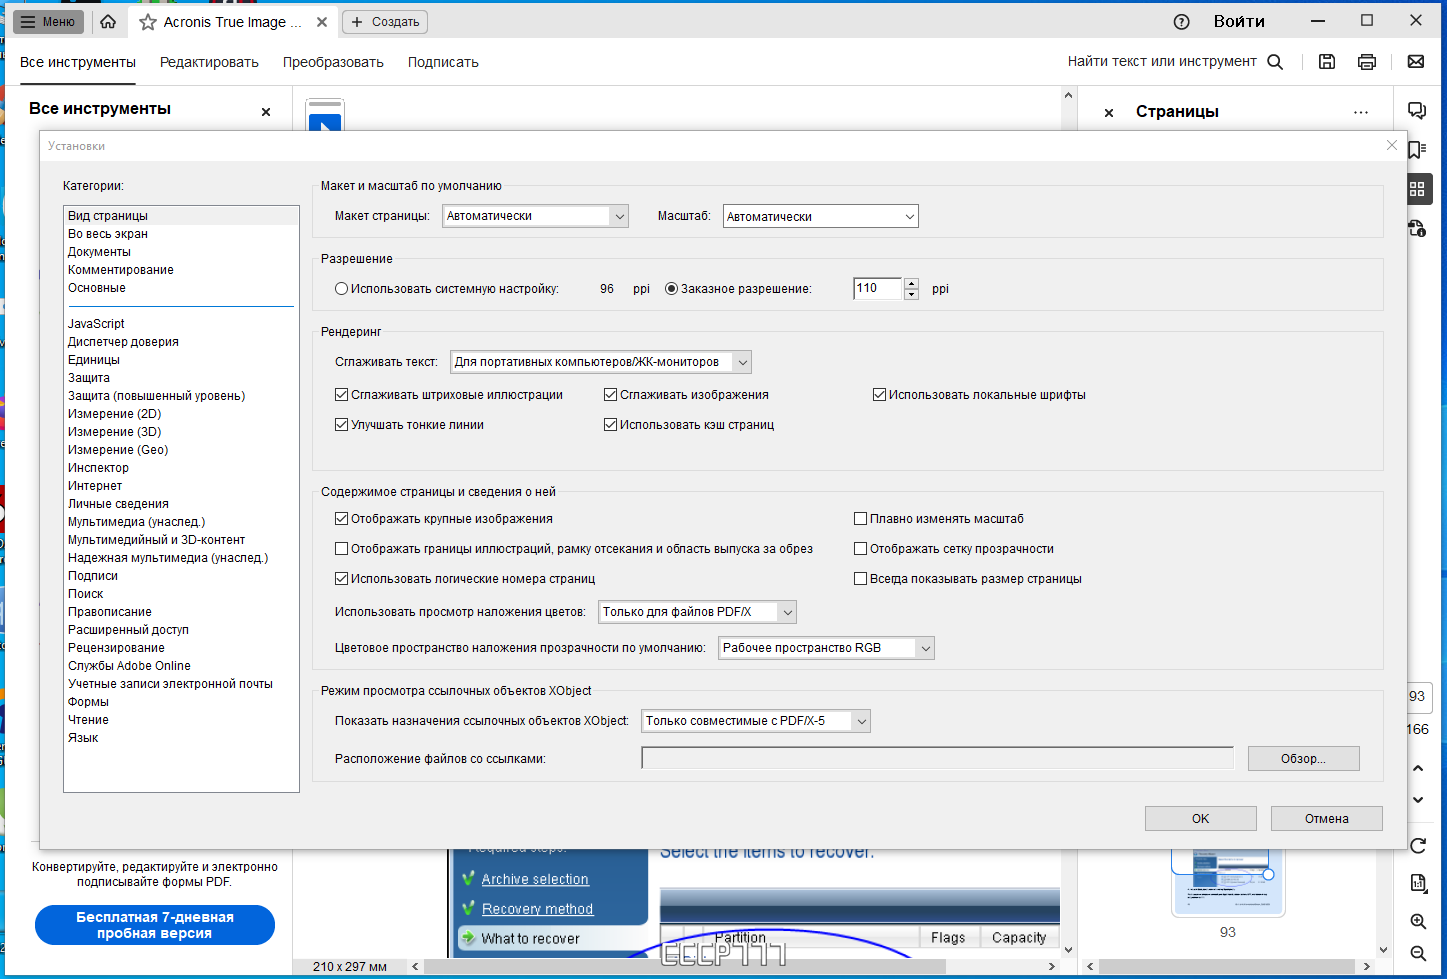Switch to Редактировать tab
The width and height of the screenshot is (1447, 979).
[x=209, y=62]
